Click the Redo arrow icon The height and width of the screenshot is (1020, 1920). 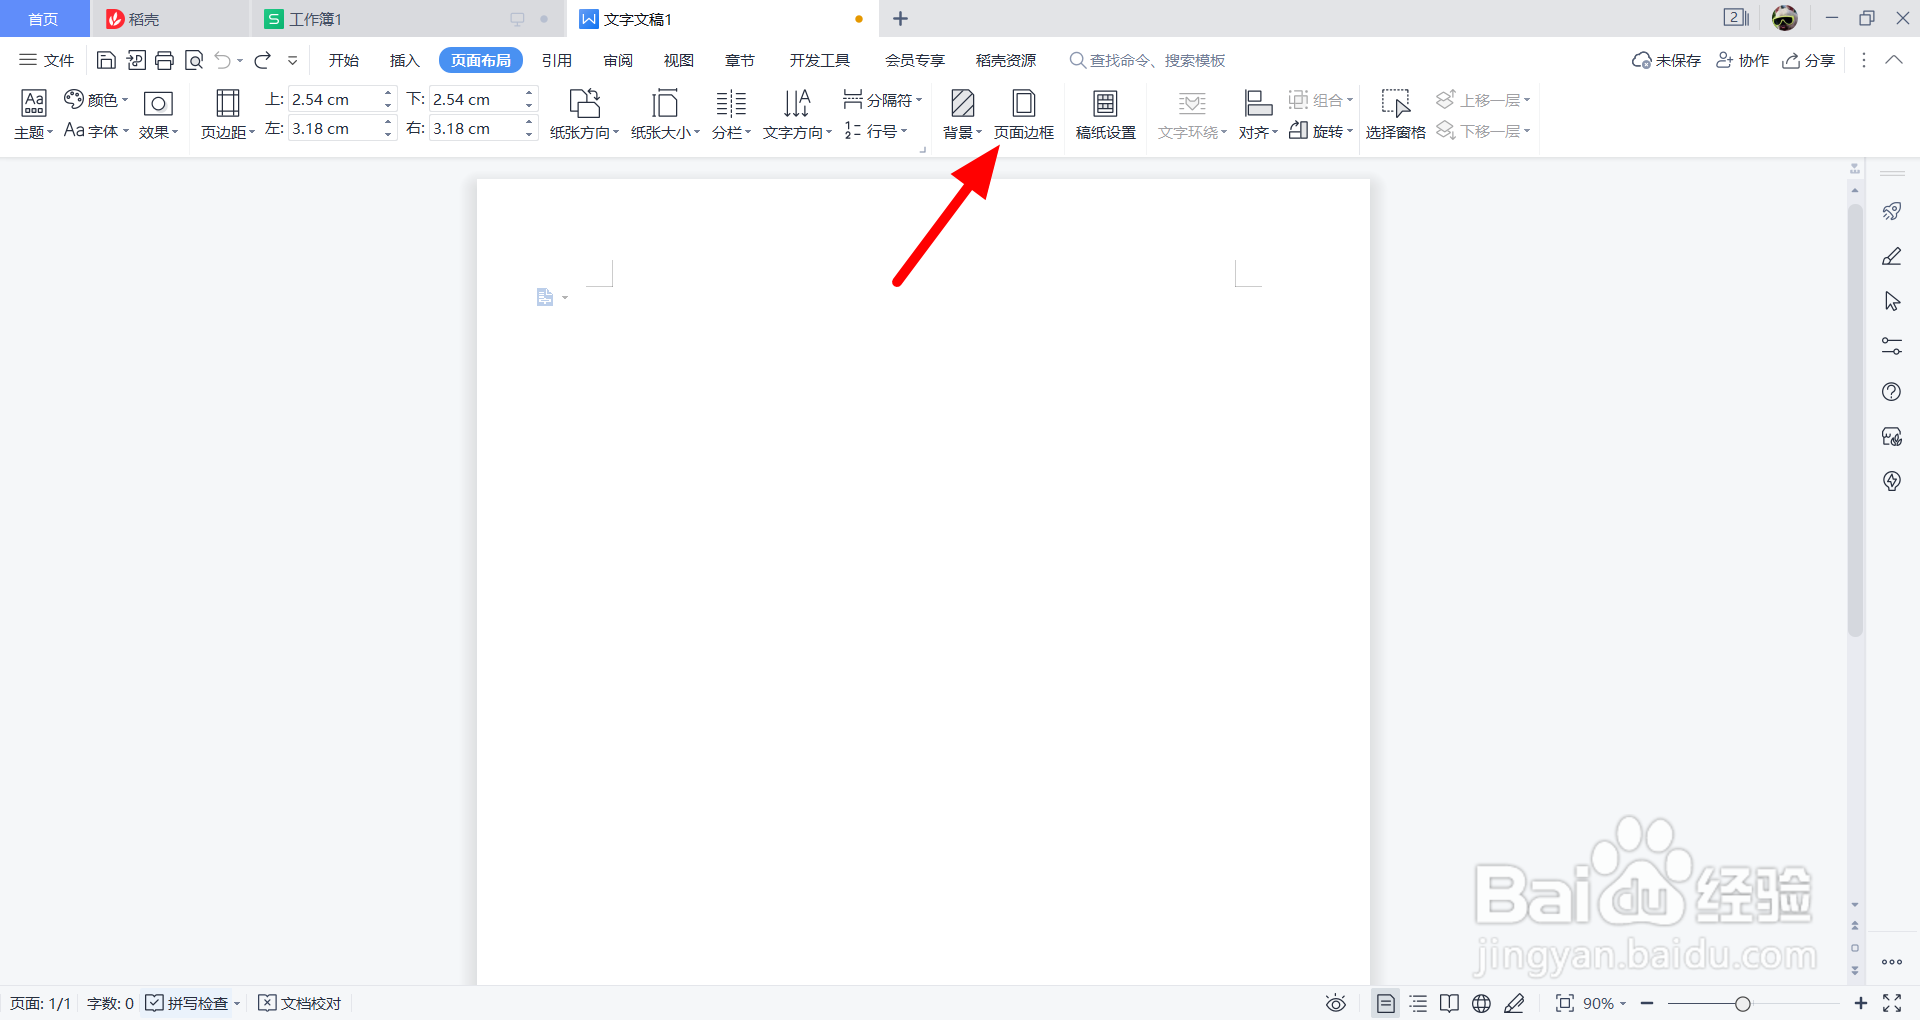point(263,60)
